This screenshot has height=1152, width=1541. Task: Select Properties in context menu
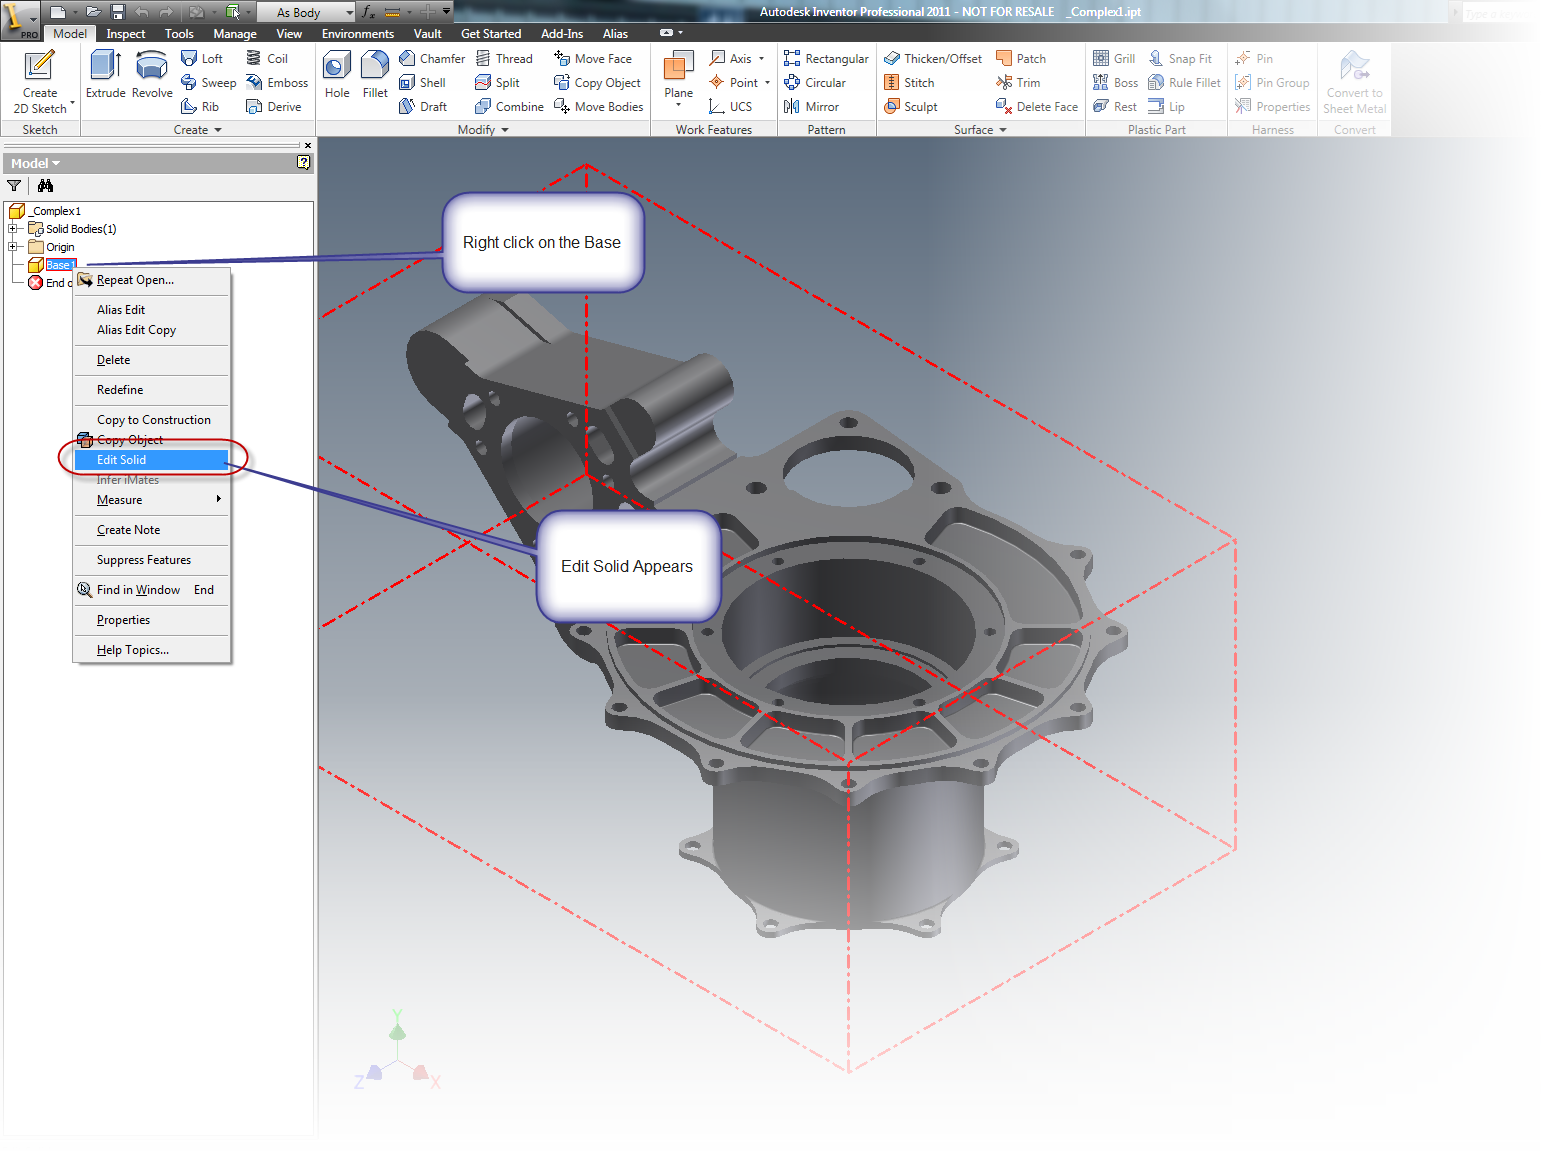152,620
